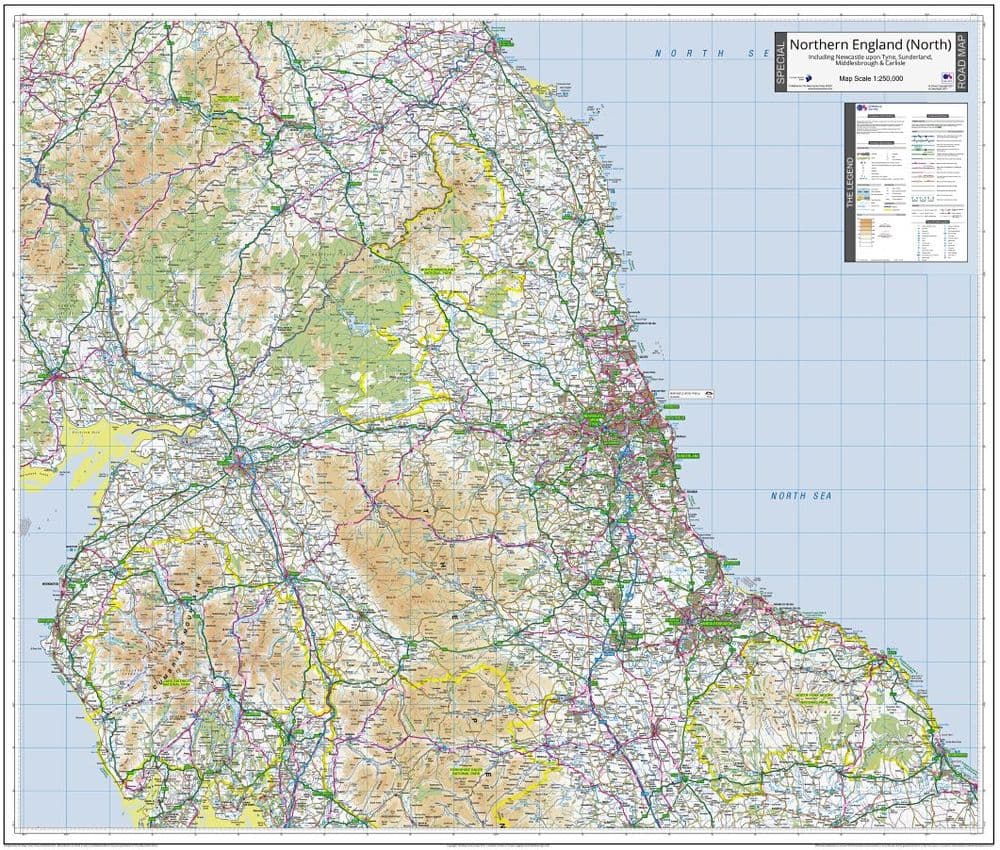Click the copyright emblem in the title corner
1000x850 pixels.
coord(947,77)
